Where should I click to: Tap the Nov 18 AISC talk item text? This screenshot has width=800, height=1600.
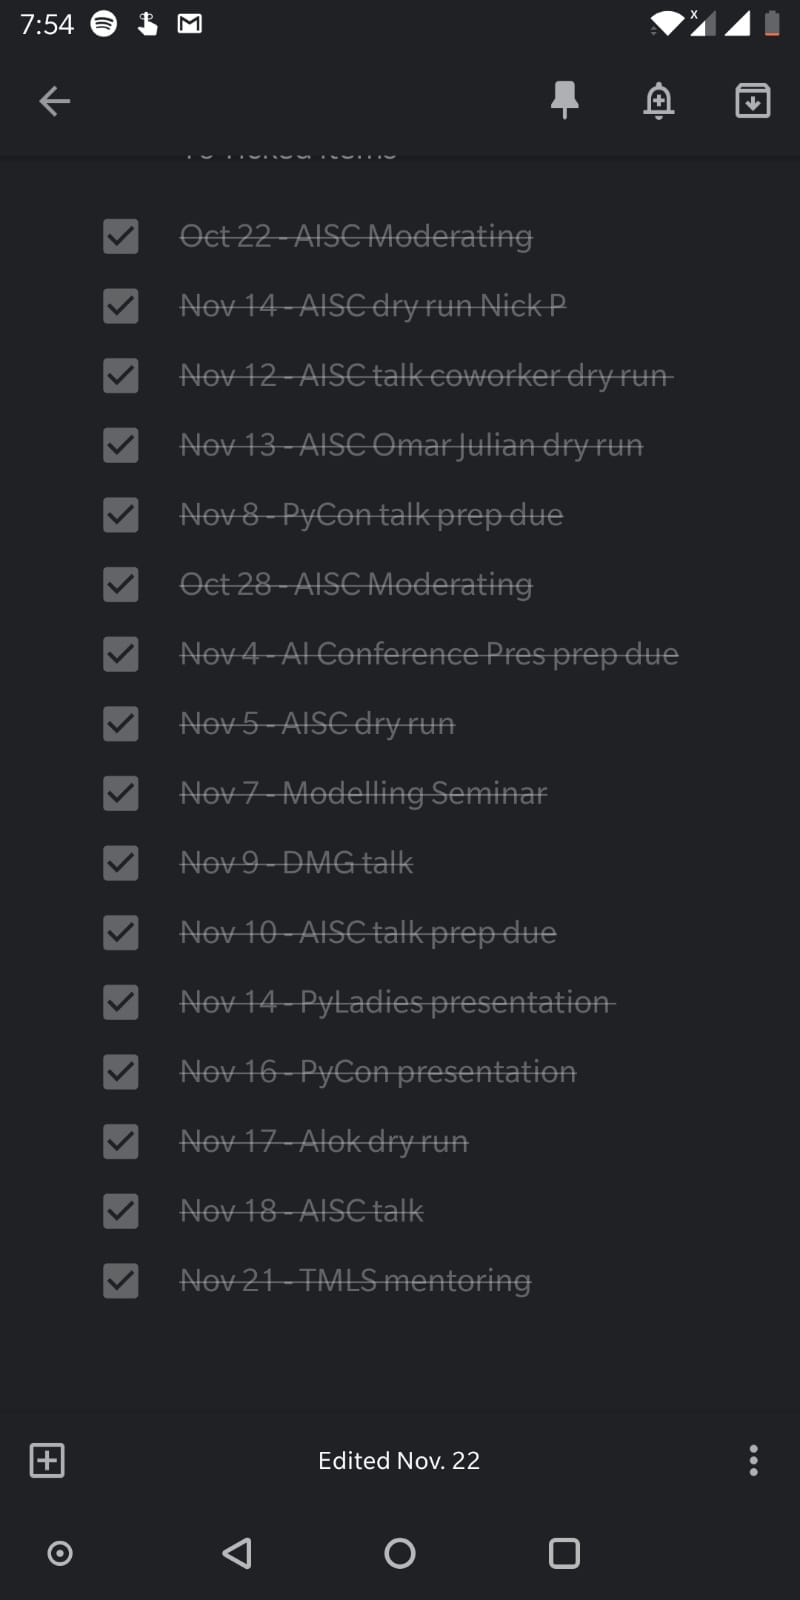click(x=301, y=1211)
